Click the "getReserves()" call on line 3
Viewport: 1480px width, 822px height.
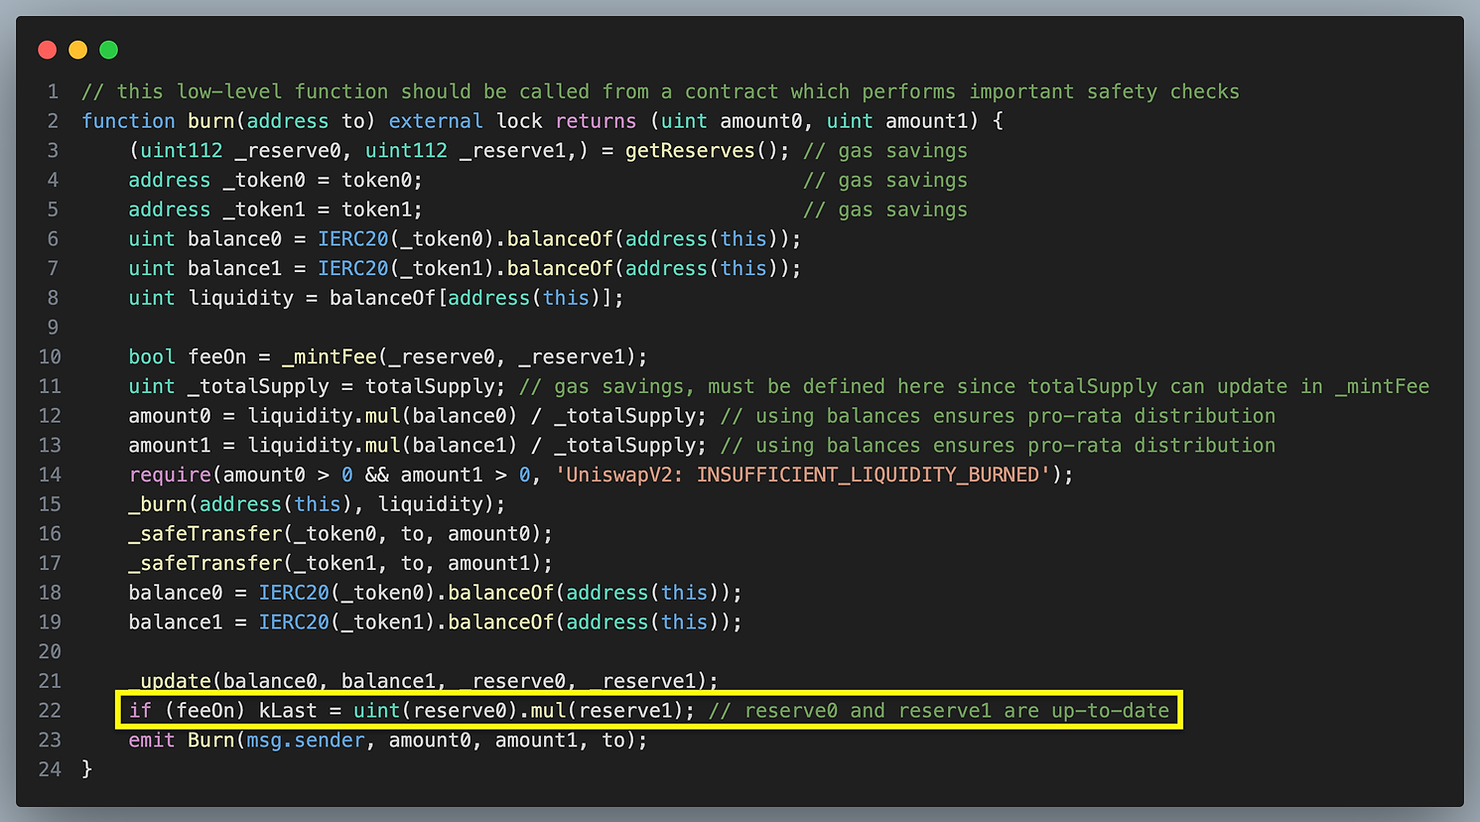tap(701, 151)
